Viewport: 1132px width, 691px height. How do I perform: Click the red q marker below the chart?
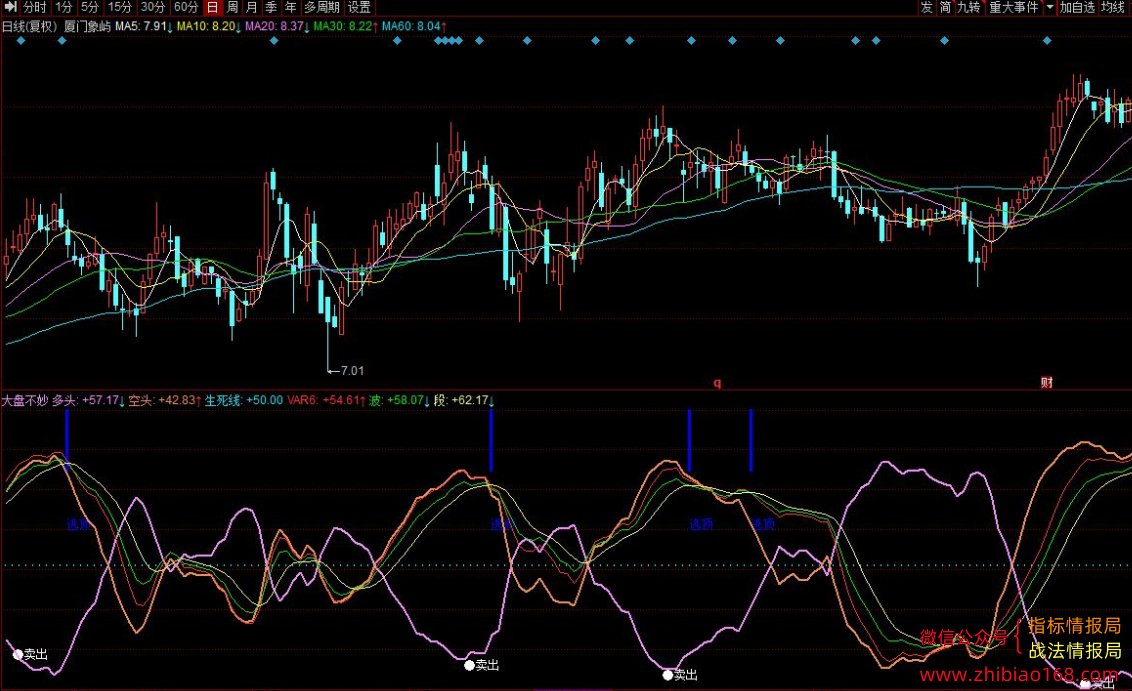[717, 383]
